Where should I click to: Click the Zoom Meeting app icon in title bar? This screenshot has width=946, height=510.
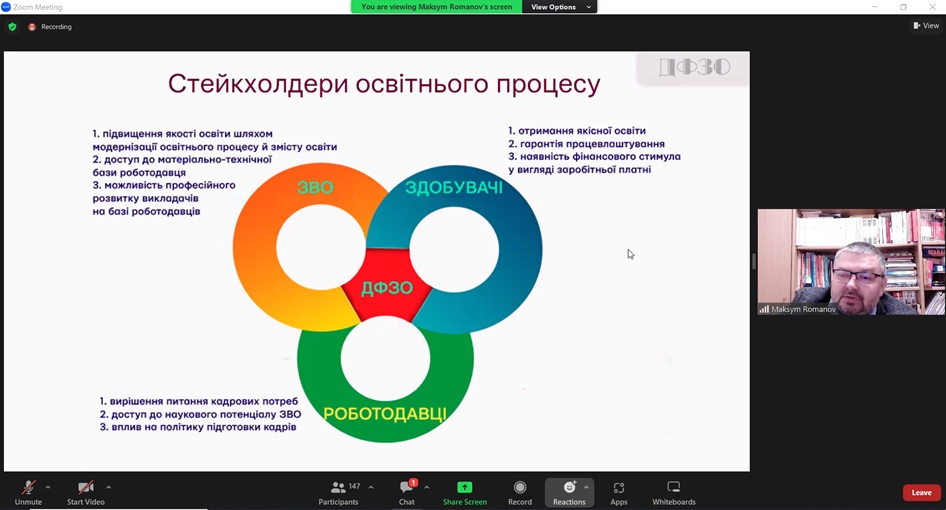point(6,7)
